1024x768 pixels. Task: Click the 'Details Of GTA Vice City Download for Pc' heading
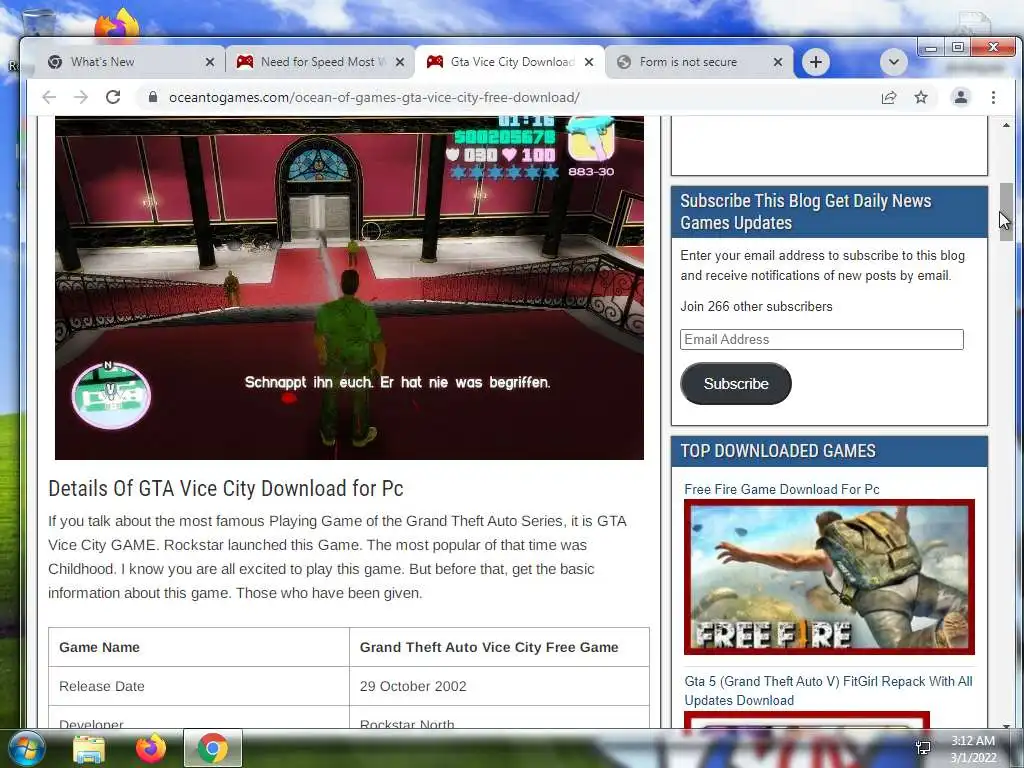pyautogui.click(x=226, y=488)
